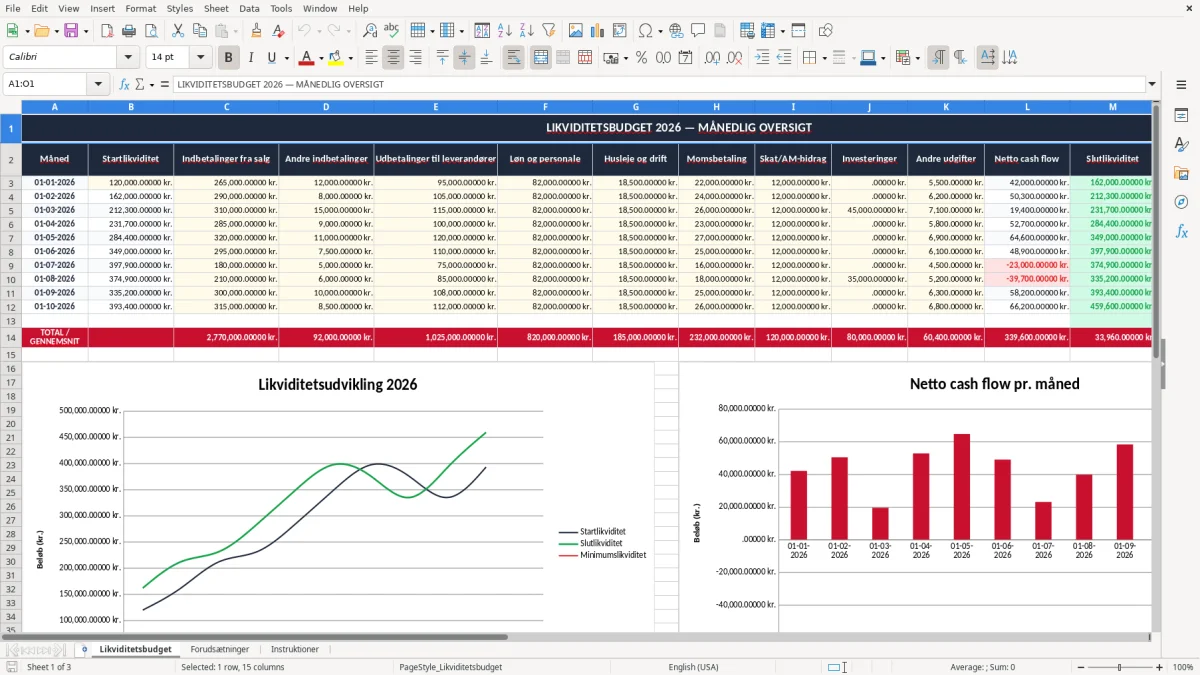This screenshot has height=675, width=1200.
Task: Format cells as percent icon
Action: pos(641,58)
